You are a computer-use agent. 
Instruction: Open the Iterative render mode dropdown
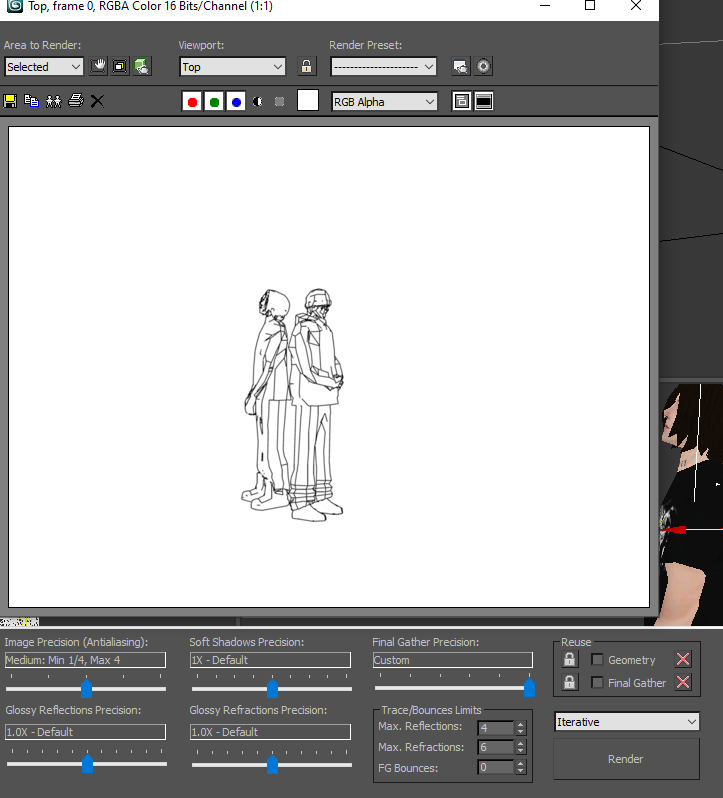pyautogui.click(x=627, y=722)
